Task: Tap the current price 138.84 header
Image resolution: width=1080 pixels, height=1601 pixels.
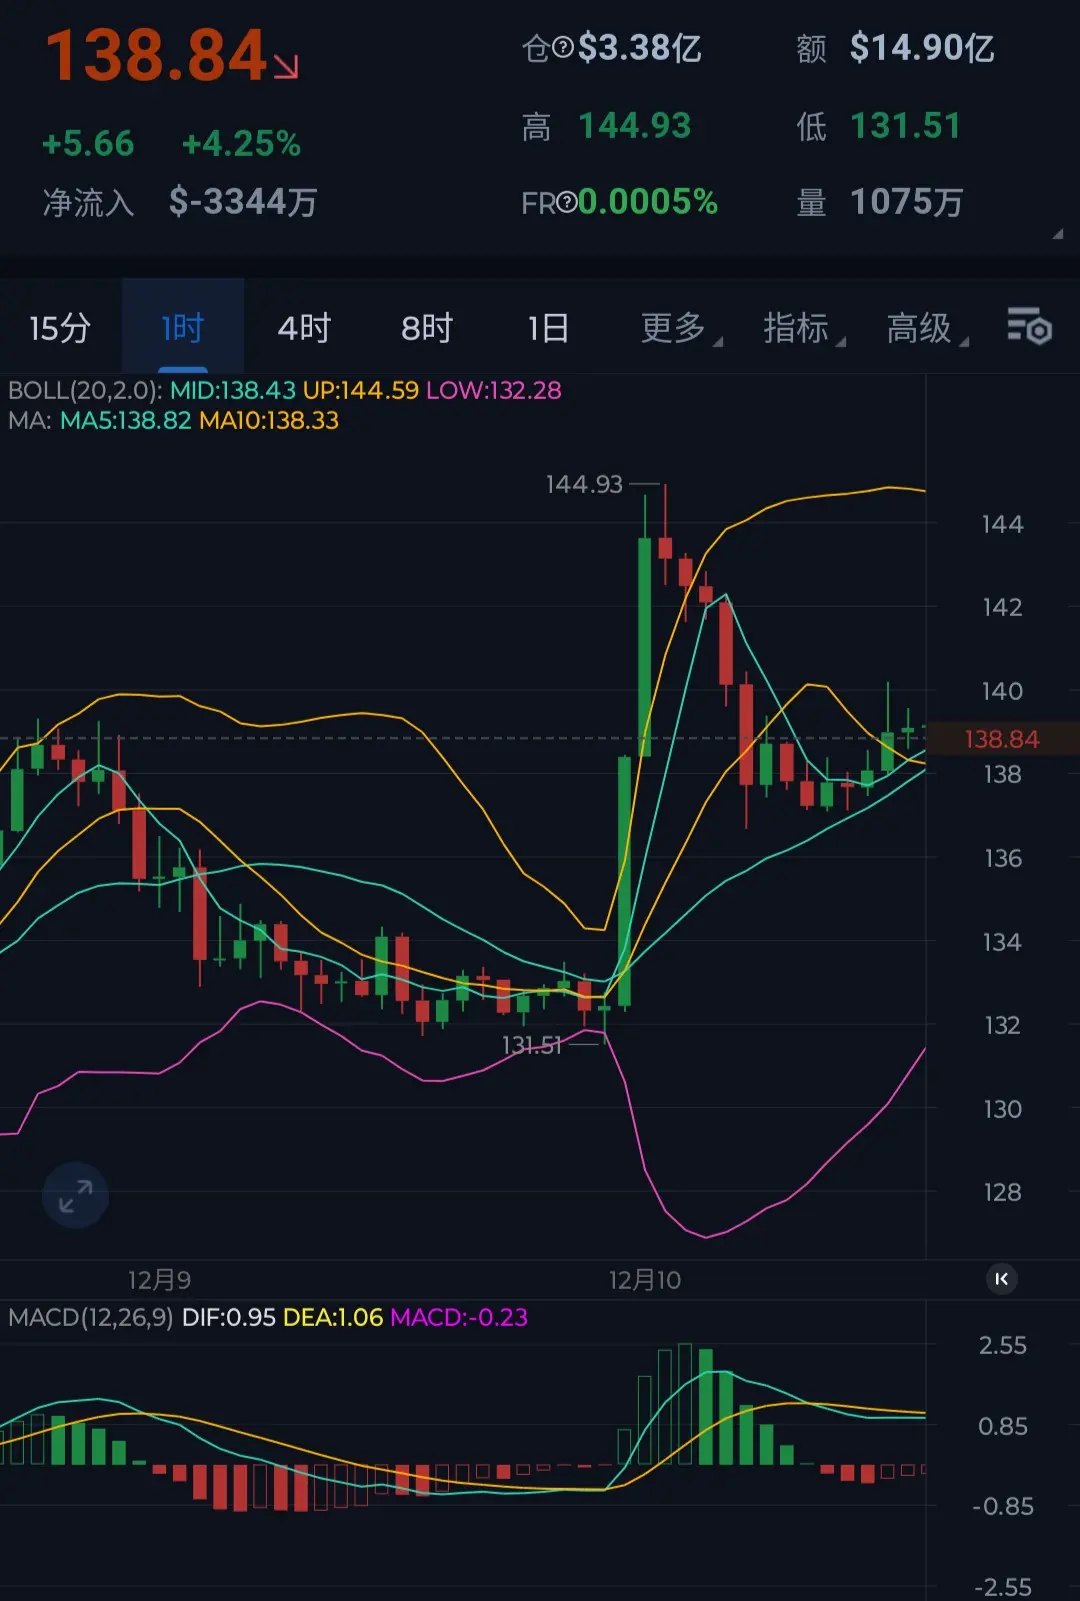Action: point(157,55)
